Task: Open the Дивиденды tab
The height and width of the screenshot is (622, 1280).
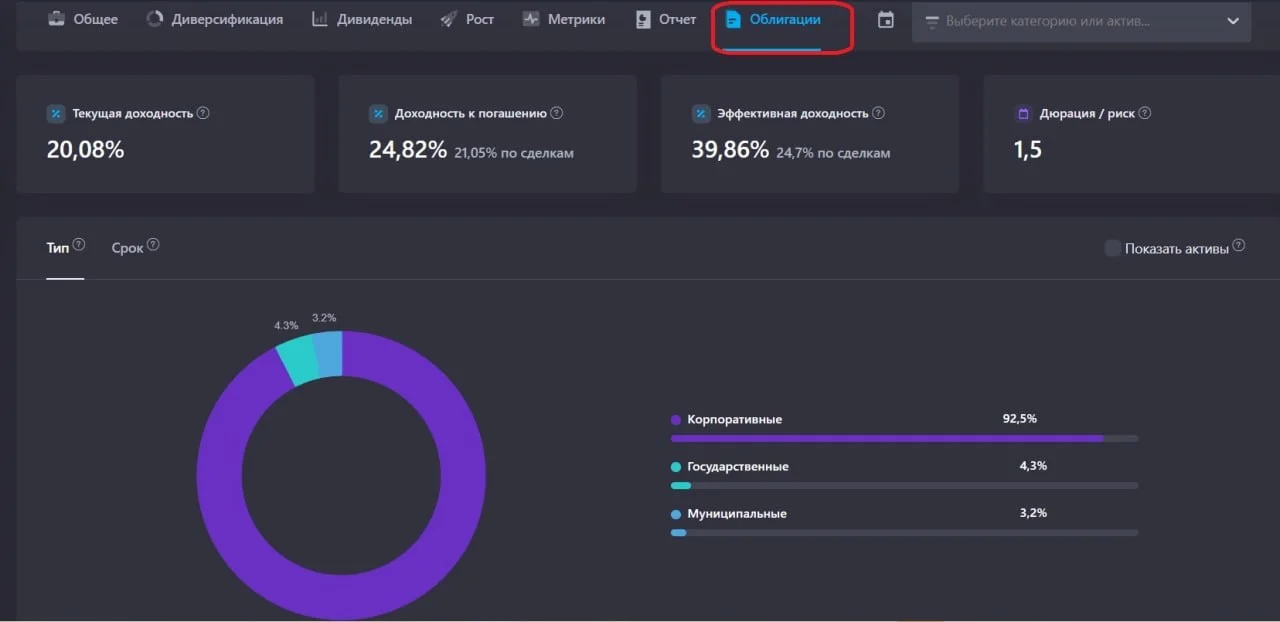Action: click(362, 19)
